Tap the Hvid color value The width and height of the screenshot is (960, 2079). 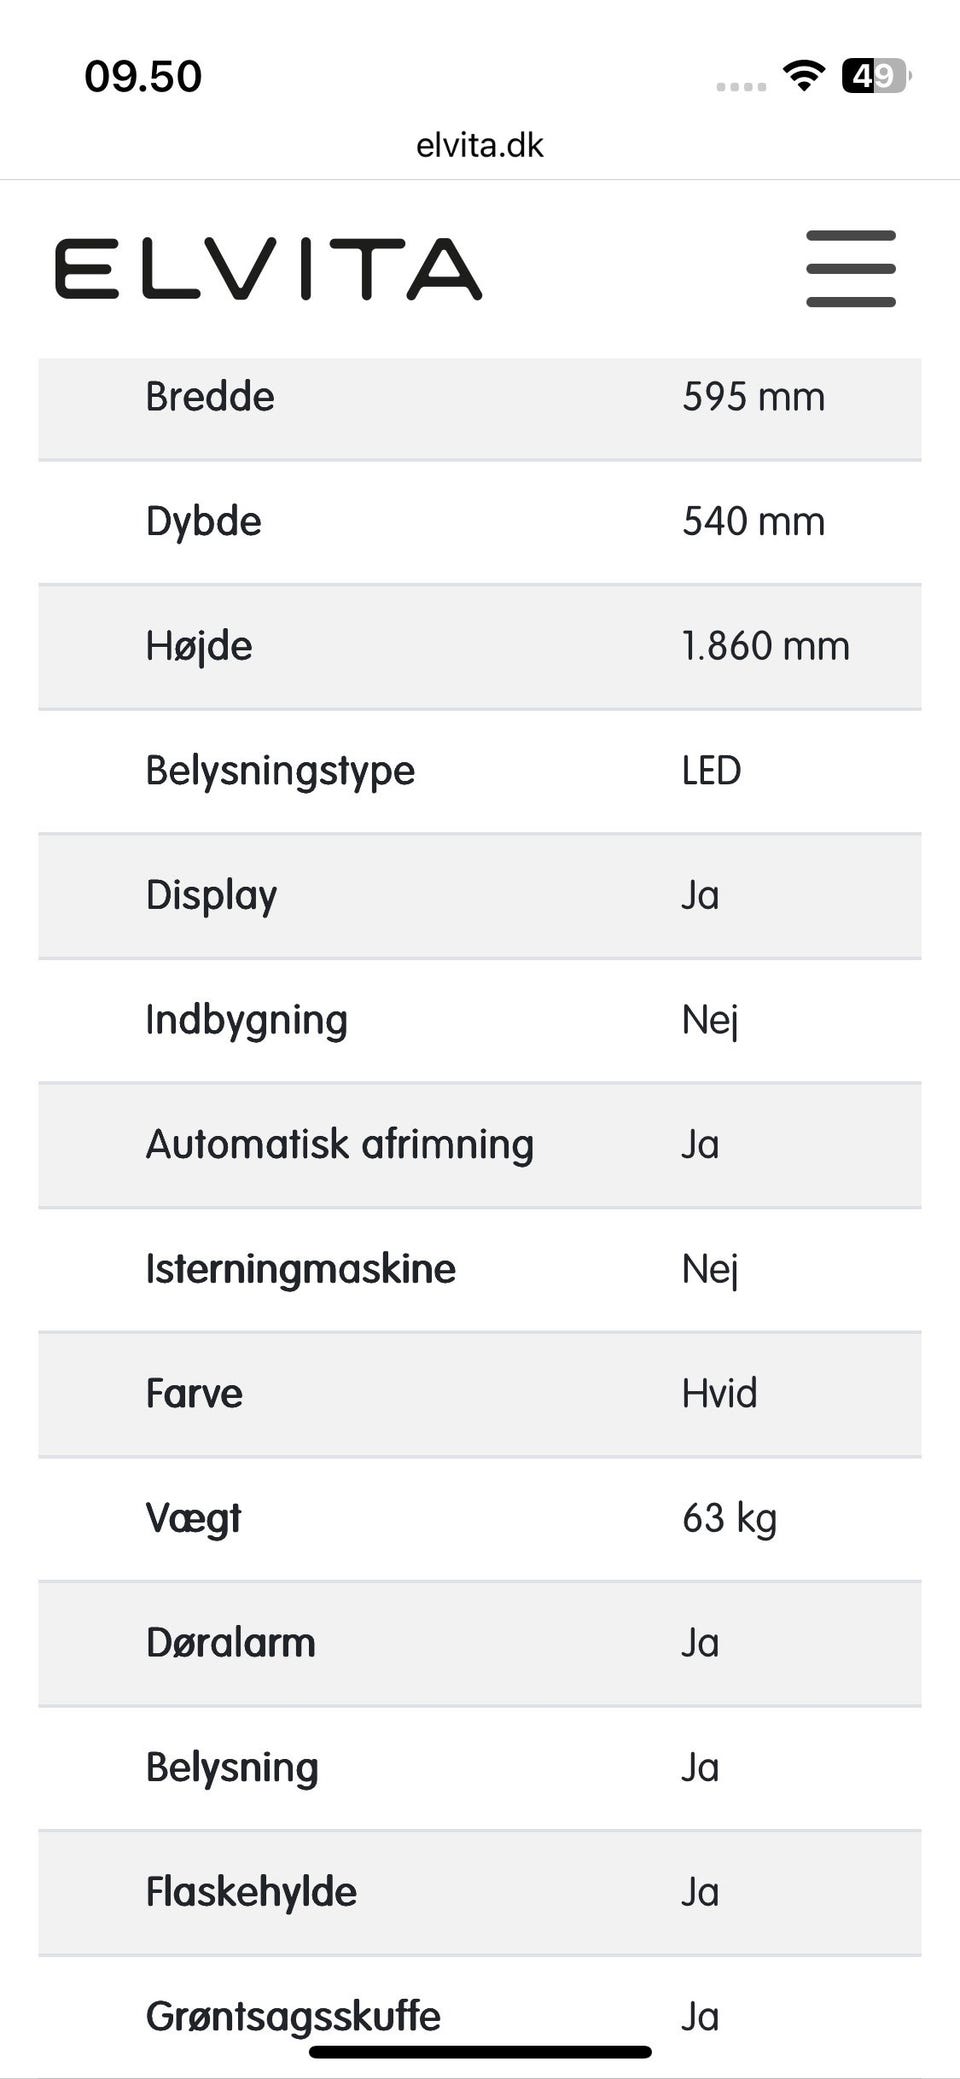click(x=719, y=1393)
